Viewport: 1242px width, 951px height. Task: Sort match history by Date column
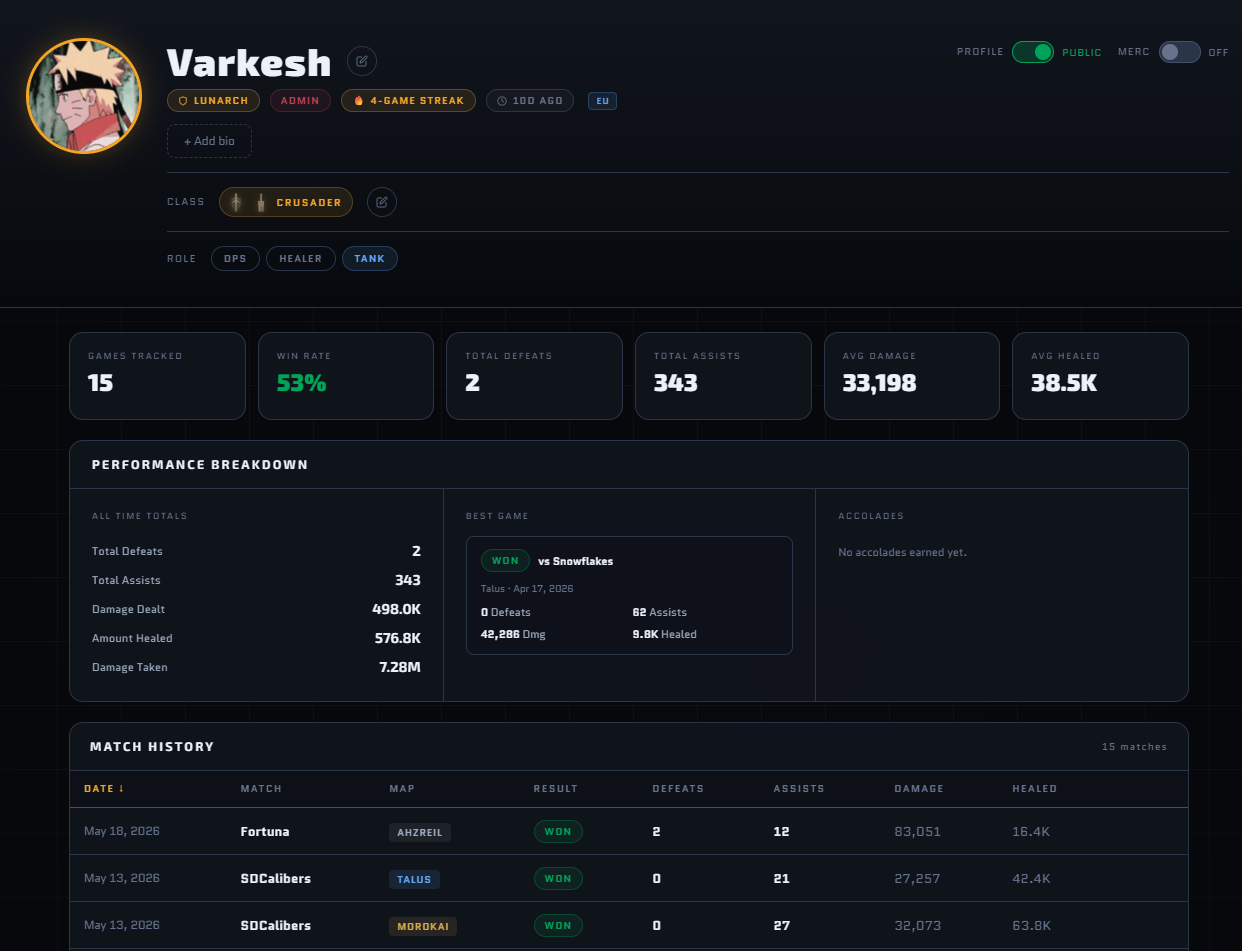104,788
